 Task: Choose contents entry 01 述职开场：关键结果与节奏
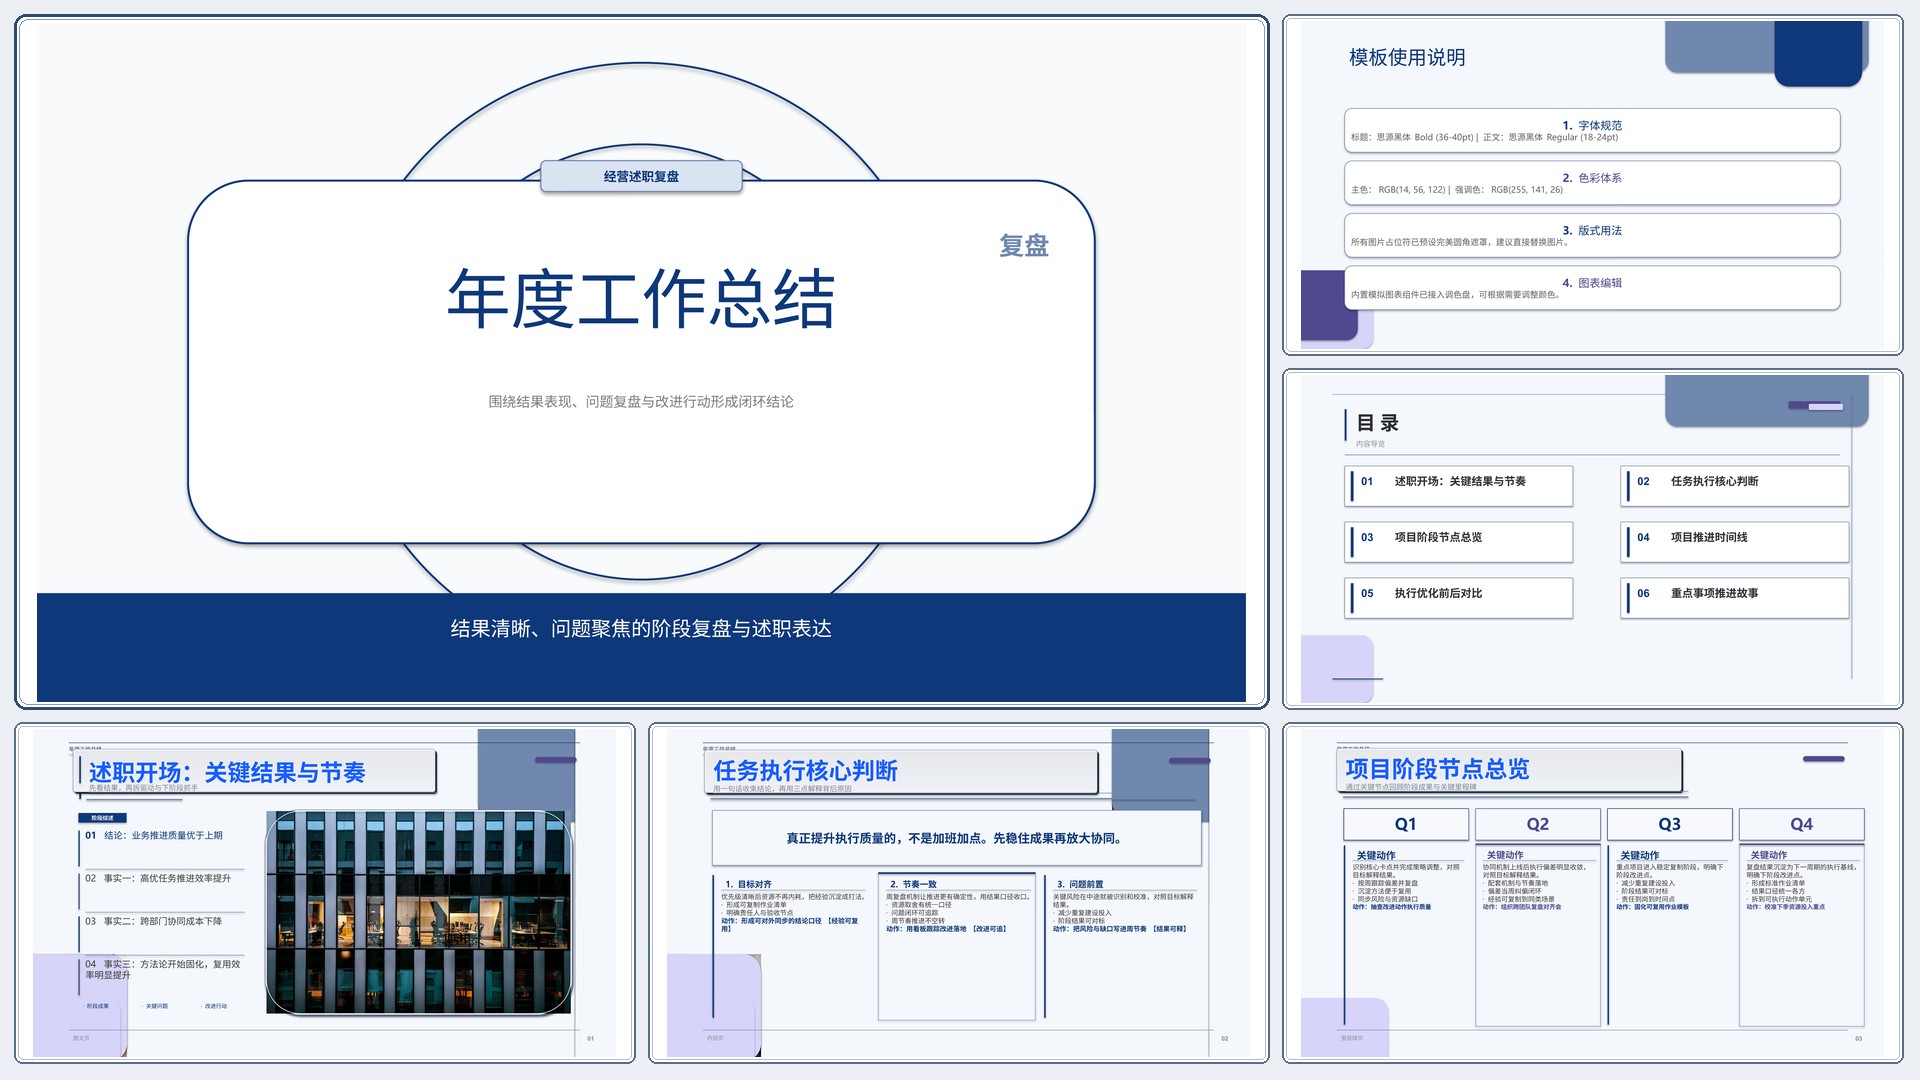(1459, 486)
